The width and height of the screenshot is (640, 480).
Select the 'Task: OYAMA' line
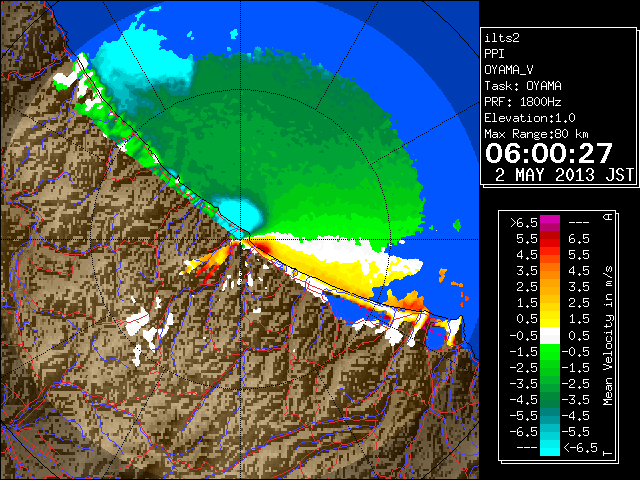pyautogui.click(x=523, y=86)
